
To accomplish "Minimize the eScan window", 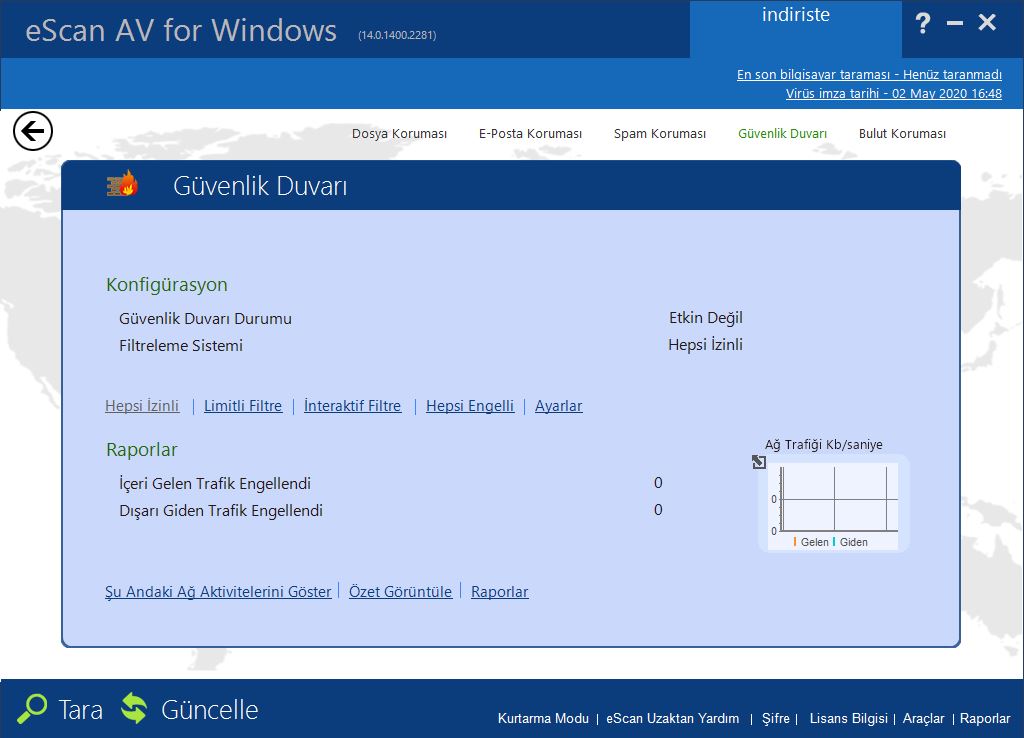I will [x=955, y=24].
